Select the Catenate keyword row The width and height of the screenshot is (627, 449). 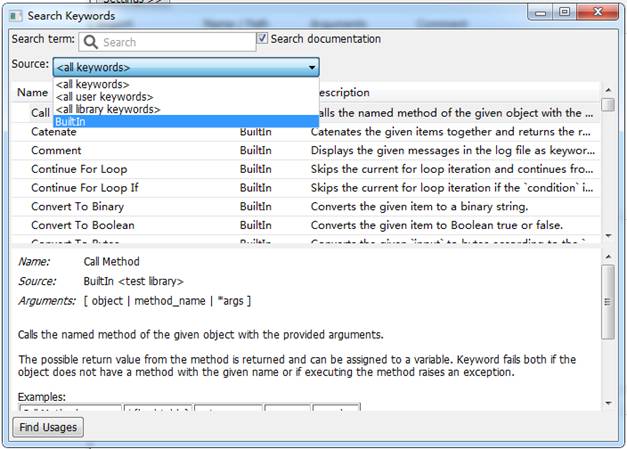[305, 132]
